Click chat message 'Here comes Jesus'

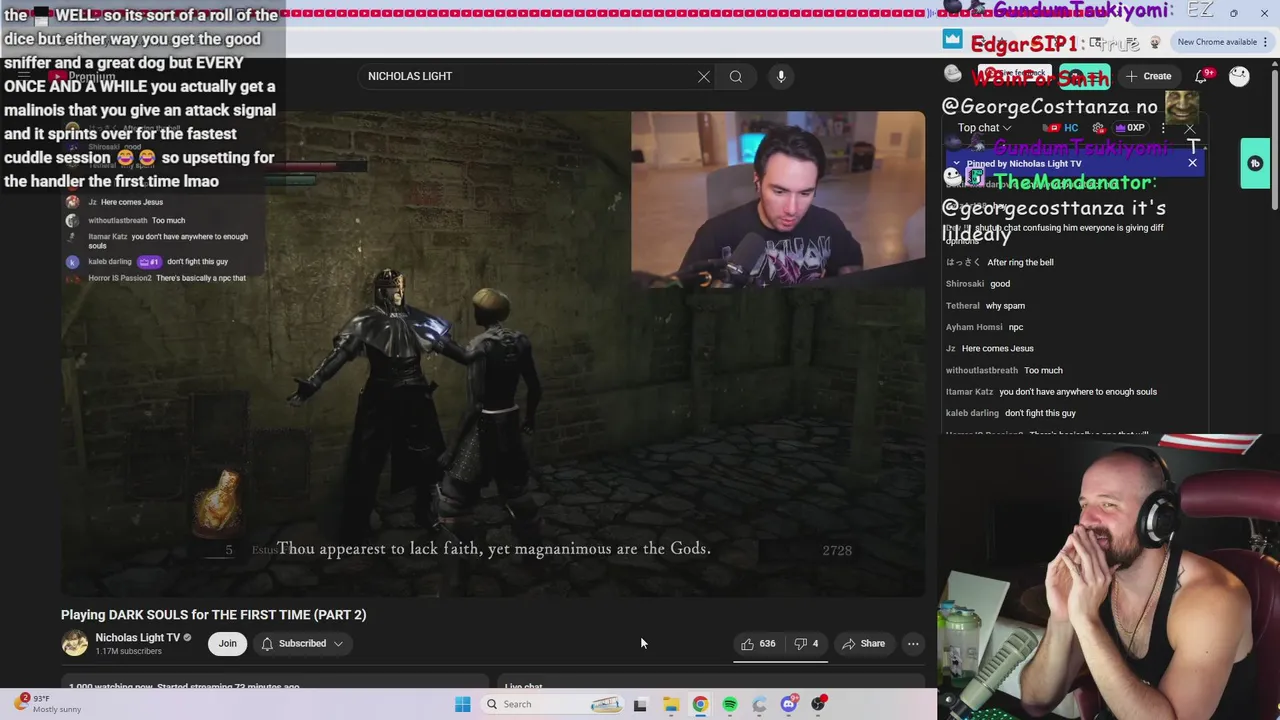(x=990, y=349)
